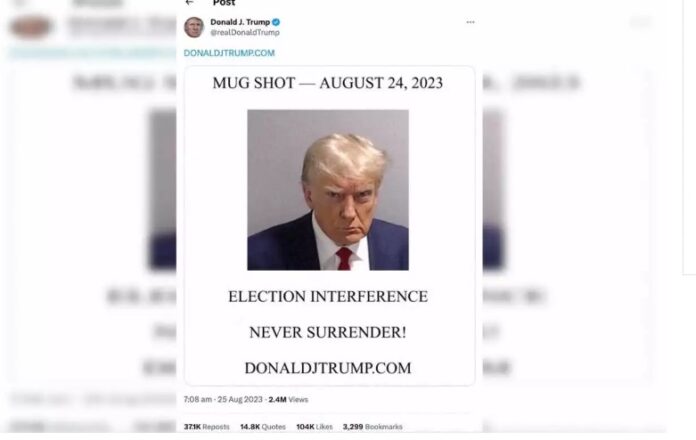Click DONALDJTRUMP.COM text at the card bottom
Screen dimensions: 696x440
328,368
